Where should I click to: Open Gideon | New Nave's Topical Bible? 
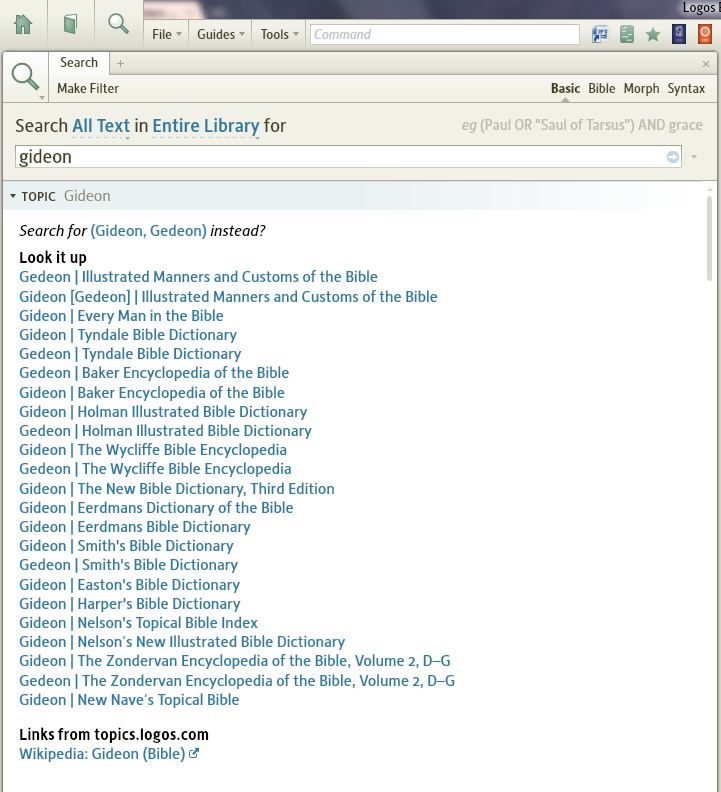click(129, 700)
